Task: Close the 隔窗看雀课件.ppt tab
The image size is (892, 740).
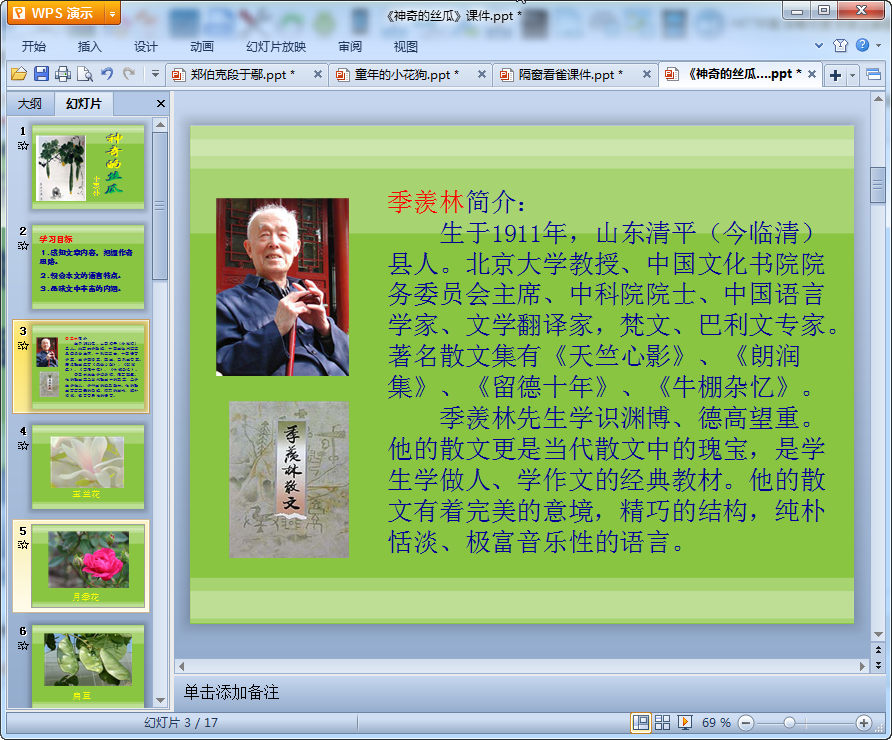Action: (647, 75)
